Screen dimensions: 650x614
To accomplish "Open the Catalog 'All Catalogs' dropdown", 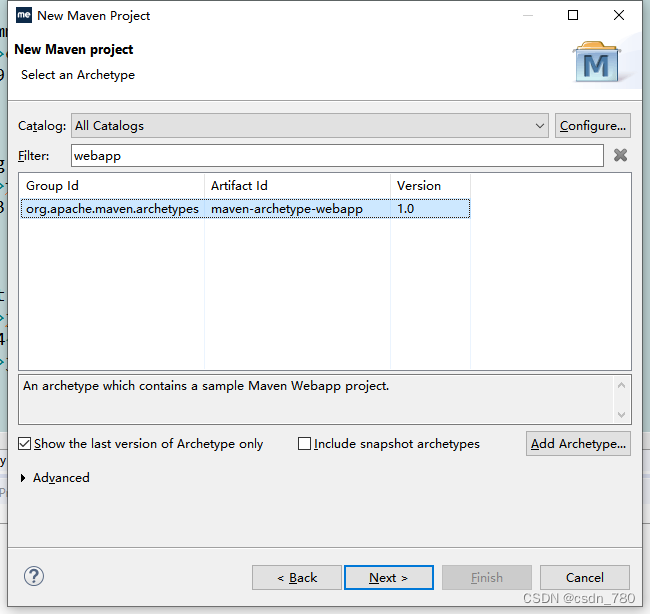I will click(x=310, y=126).
